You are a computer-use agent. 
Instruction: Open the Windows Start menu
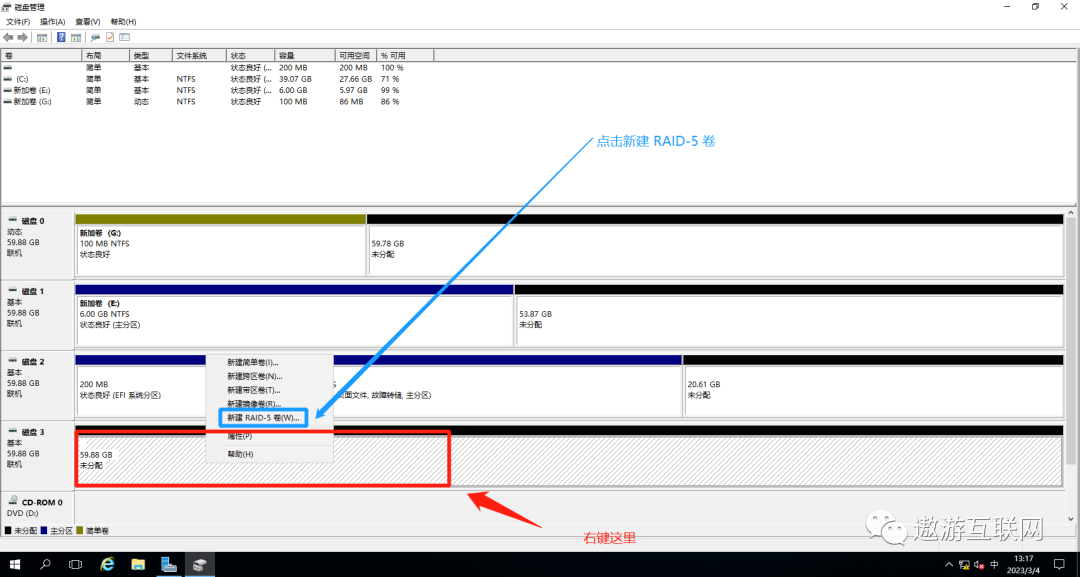pos(14,565)
